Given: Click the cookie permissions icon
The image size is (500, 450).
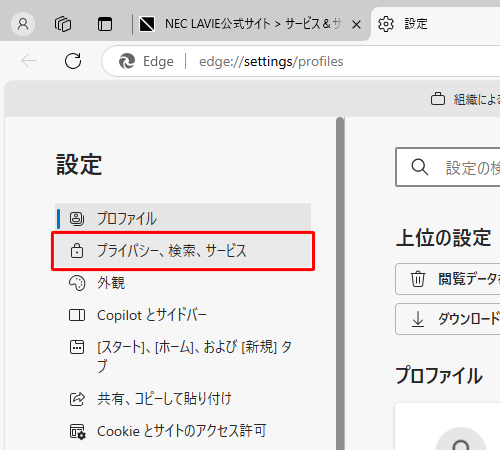Looking at the screenshot, I should click(x=78, y=431).
